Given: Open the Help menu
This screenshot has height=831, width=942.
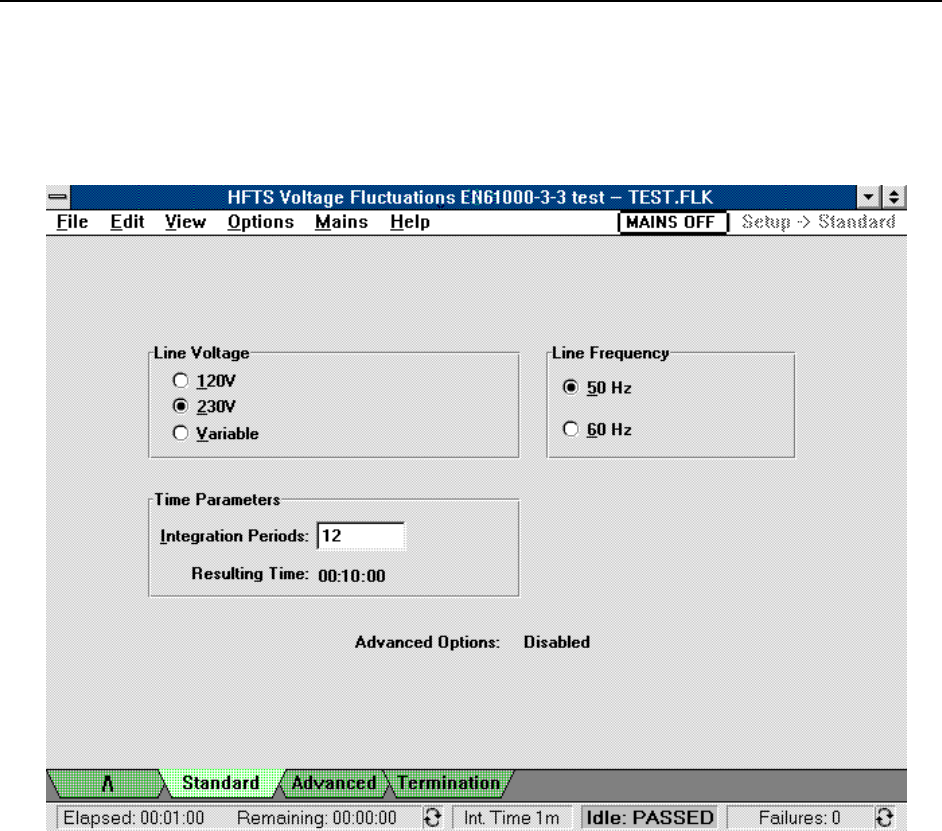Looking at the screenshot, I should (x=410, y=222).
